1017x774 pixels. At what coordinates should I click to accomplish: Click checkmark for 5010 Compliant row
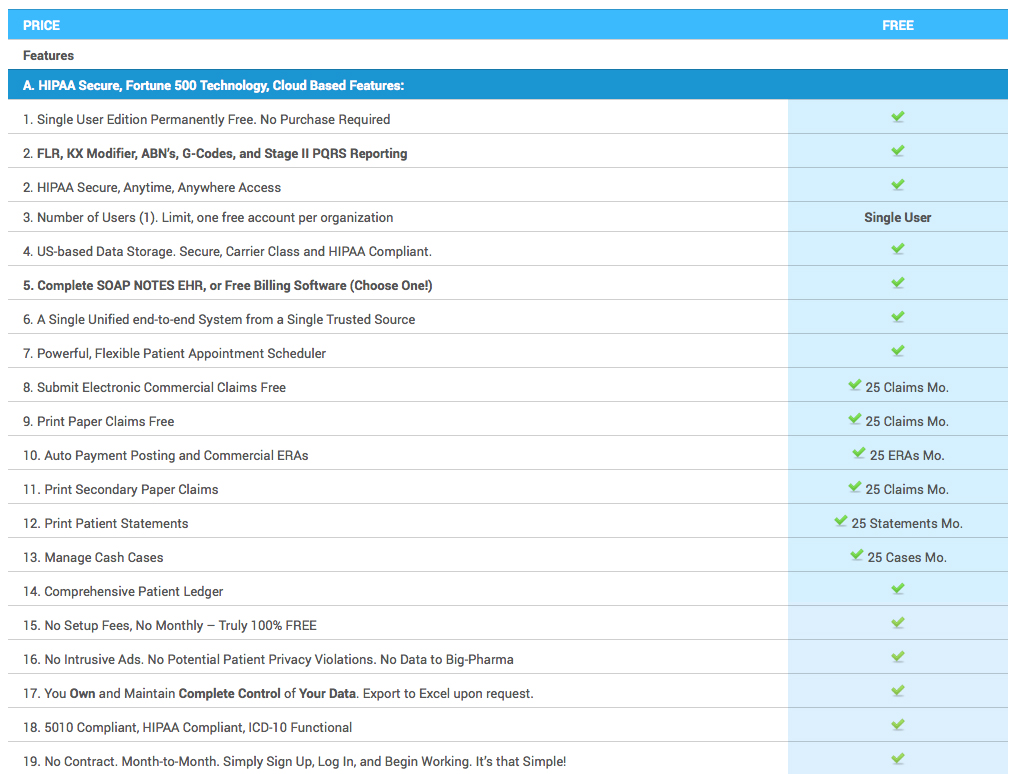pyautogui.click(x=898, y=725)
